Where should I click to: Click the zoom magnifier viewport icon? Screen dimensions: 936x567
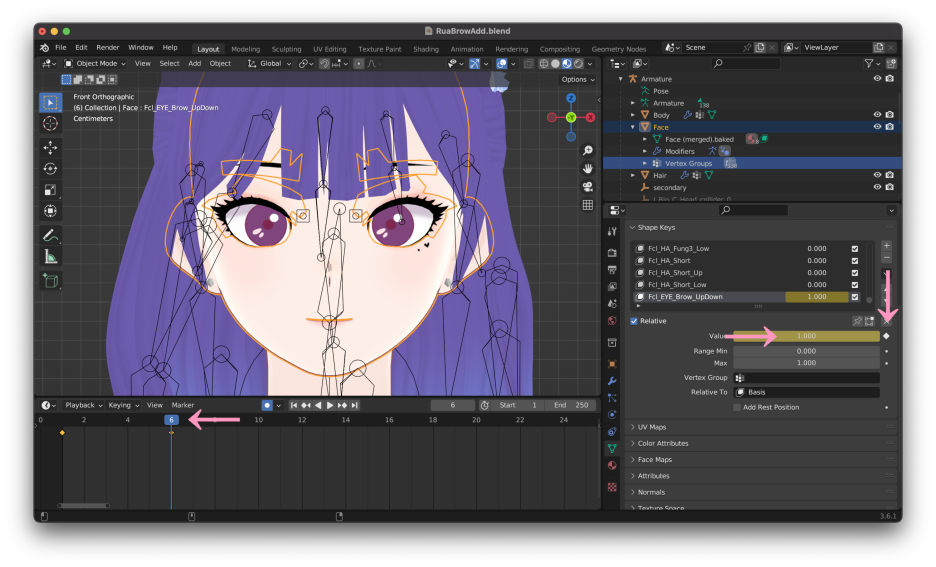tap(588, 150)
